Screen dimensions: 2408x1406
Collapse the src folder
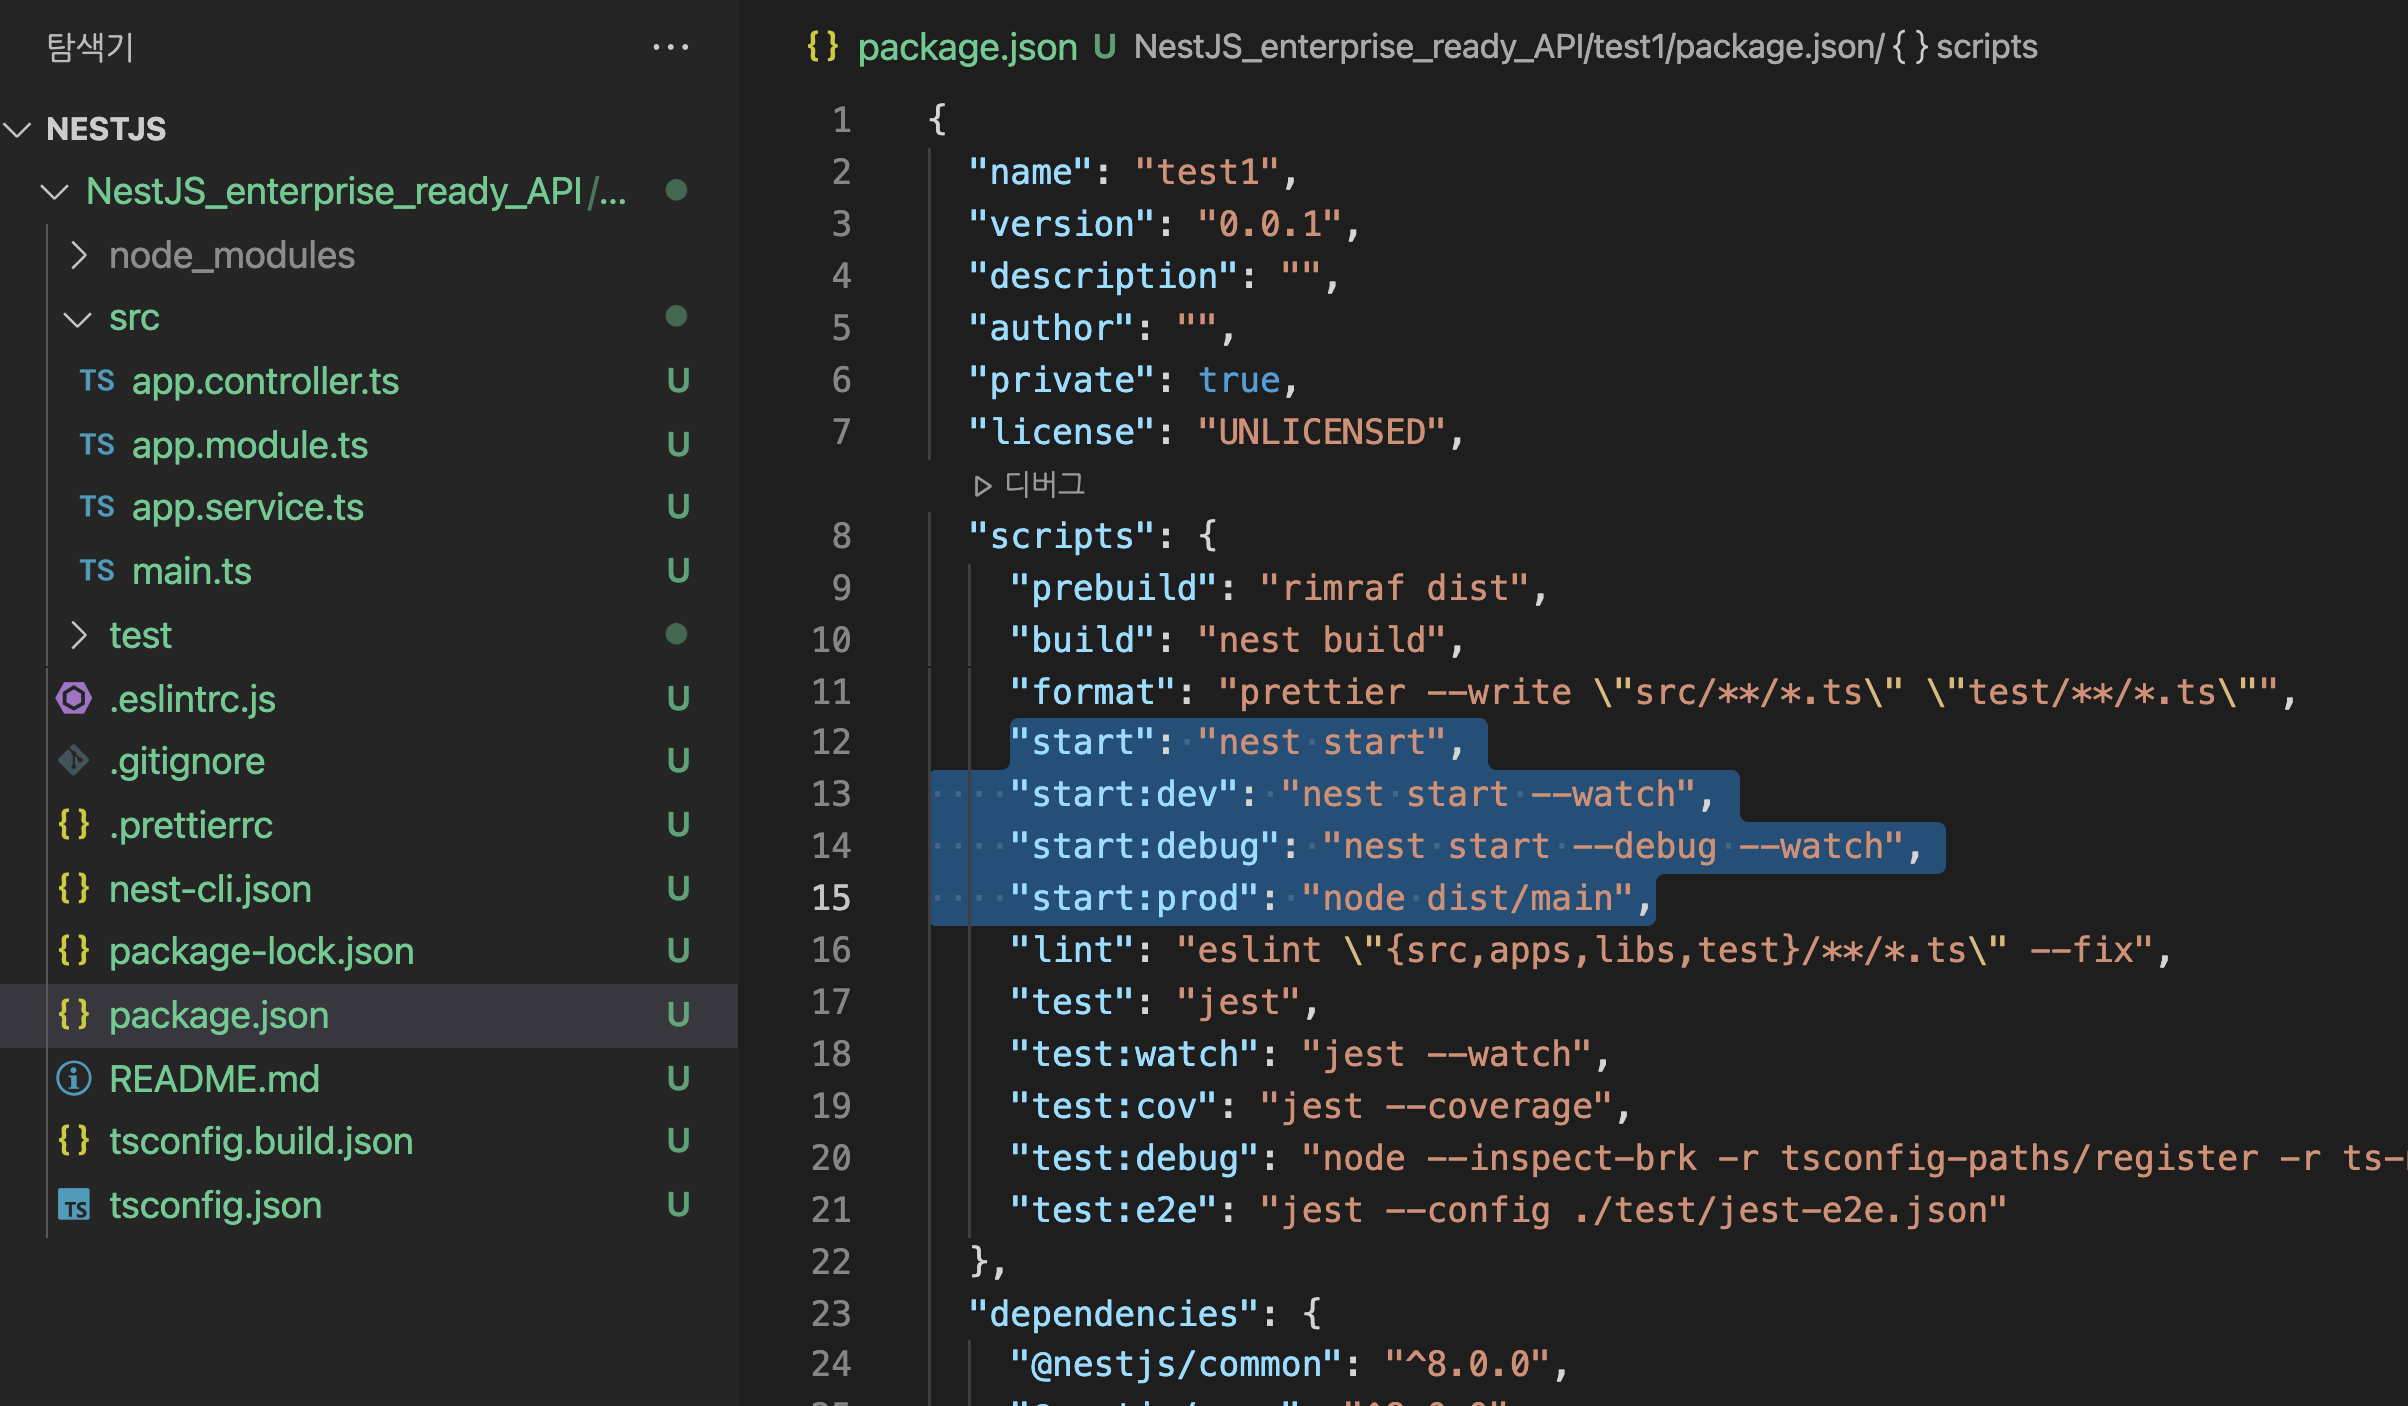click(77, 319)
